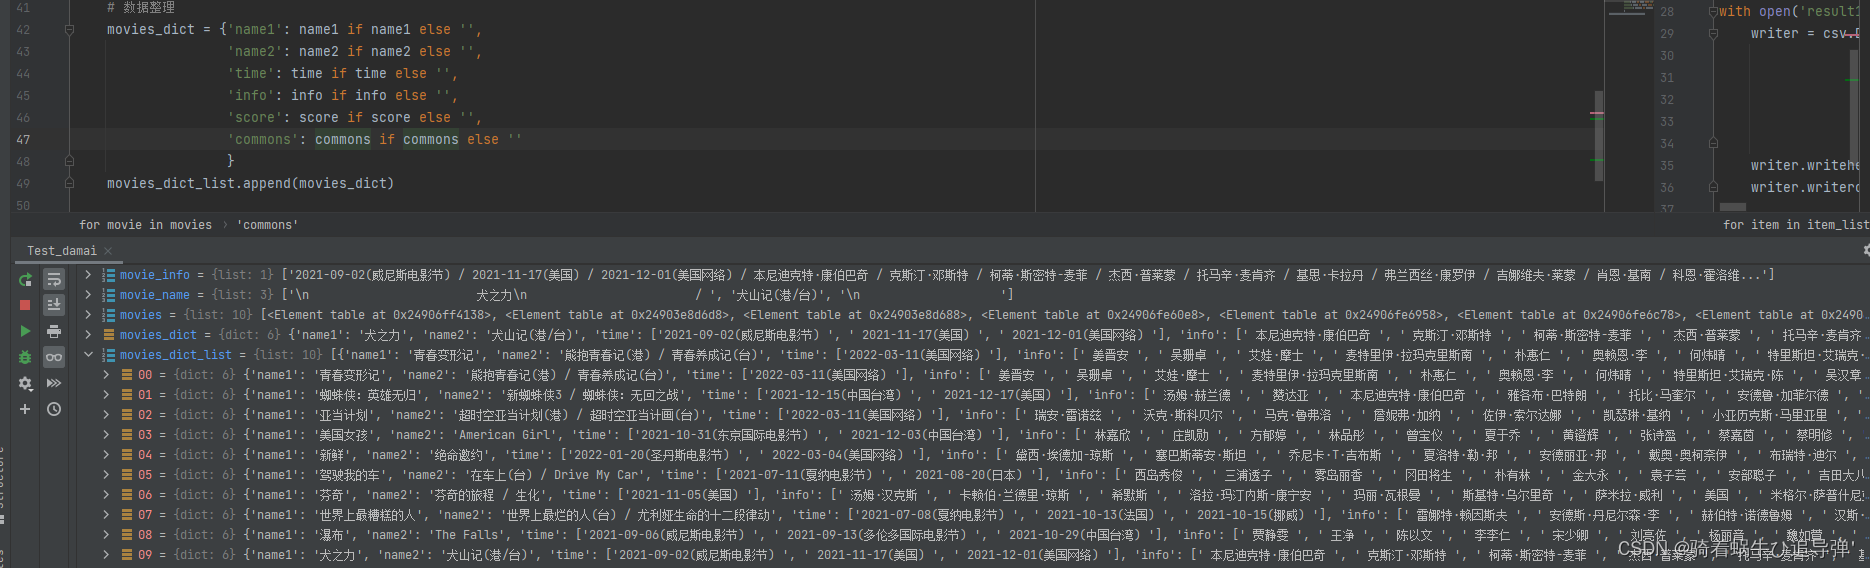Collapse code fold at line 42
This screenshot has width=1870, height=568.
point(69,30)
